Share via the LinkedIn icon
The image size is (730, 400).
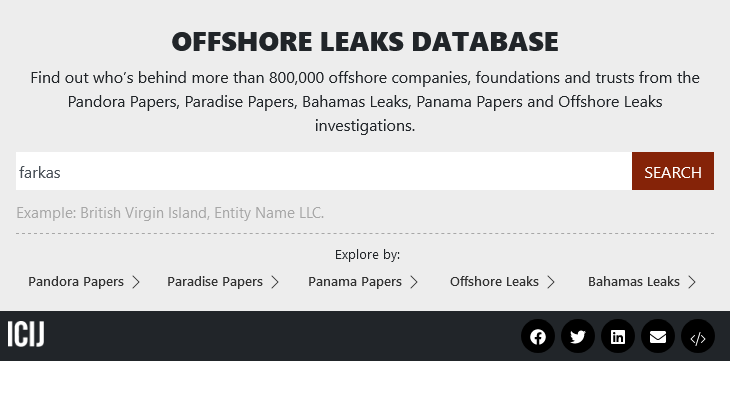[x=618, y=336]
